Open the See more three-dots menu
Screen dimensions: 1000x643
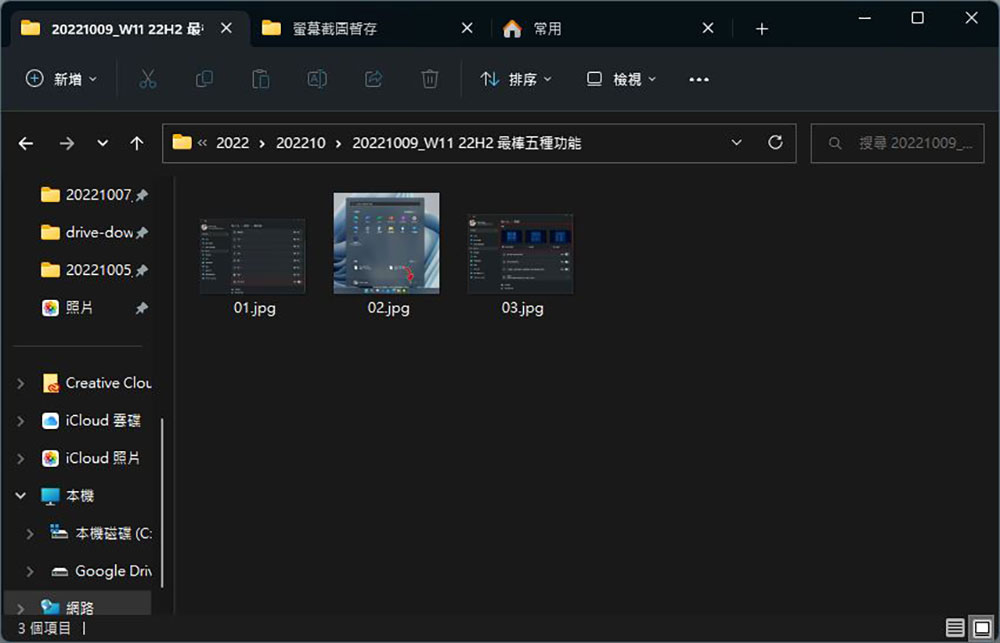[699, 79]
